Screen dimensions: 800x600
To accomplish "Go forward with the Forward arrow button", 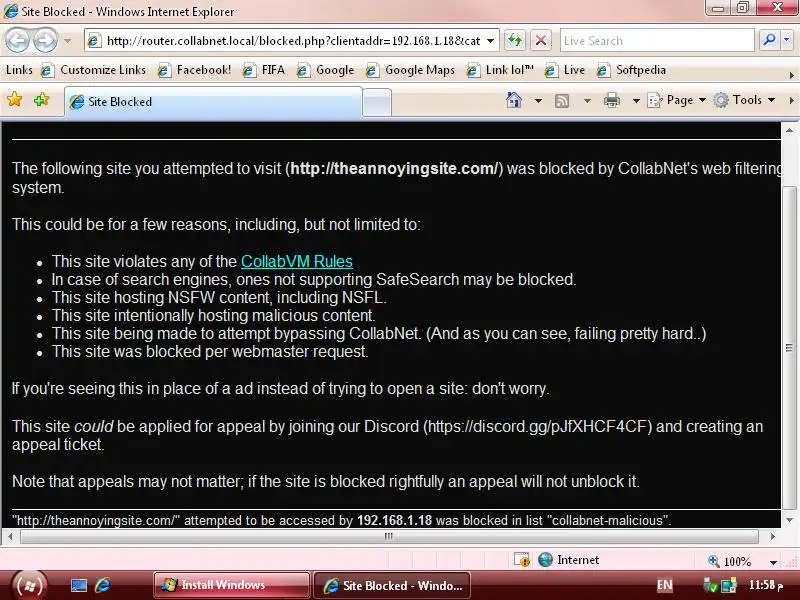I will [x=45, y=40].
